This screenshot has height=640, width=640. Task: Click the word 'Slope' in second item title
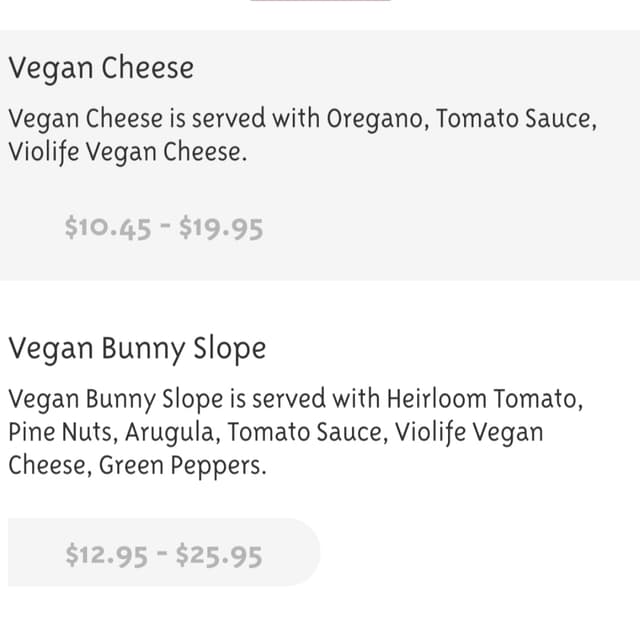click(230, 349)
